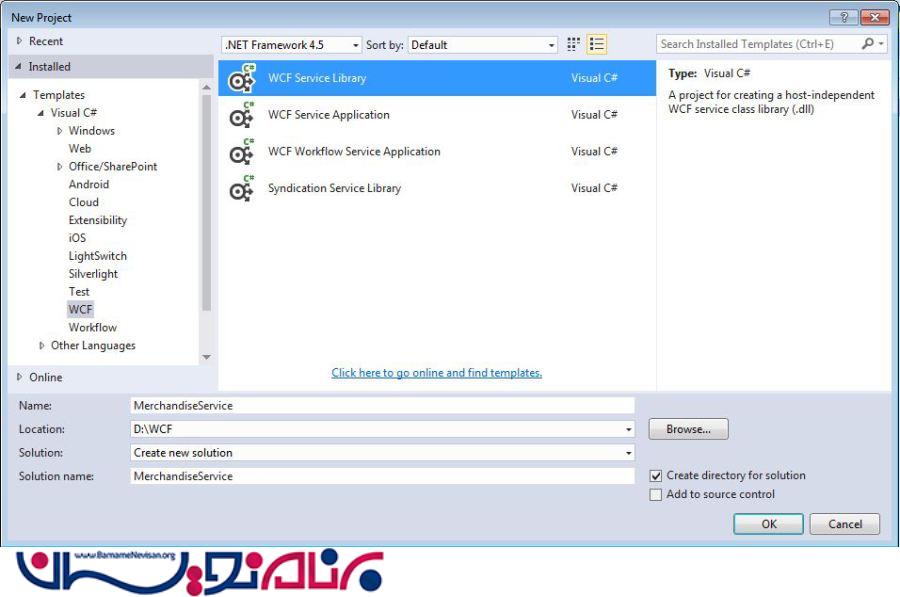Select the LightSwitch template category

click(x=98, y=256)
